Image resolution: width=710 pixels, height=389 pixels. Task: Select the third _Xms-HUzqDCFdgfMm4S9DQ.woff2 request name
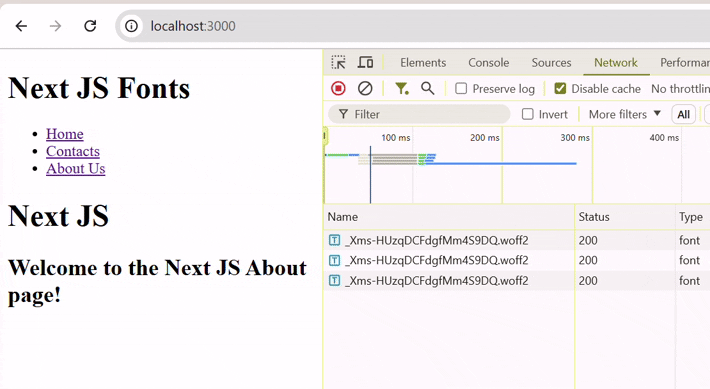pyautogui.click(x=437, y=280)
